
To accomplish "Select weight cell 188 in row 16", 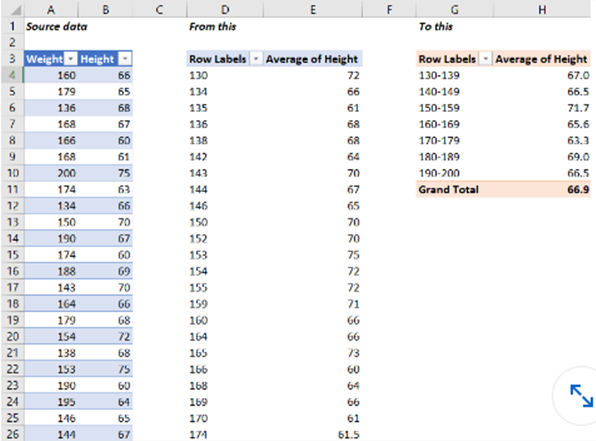I will (x=51, y=271).
